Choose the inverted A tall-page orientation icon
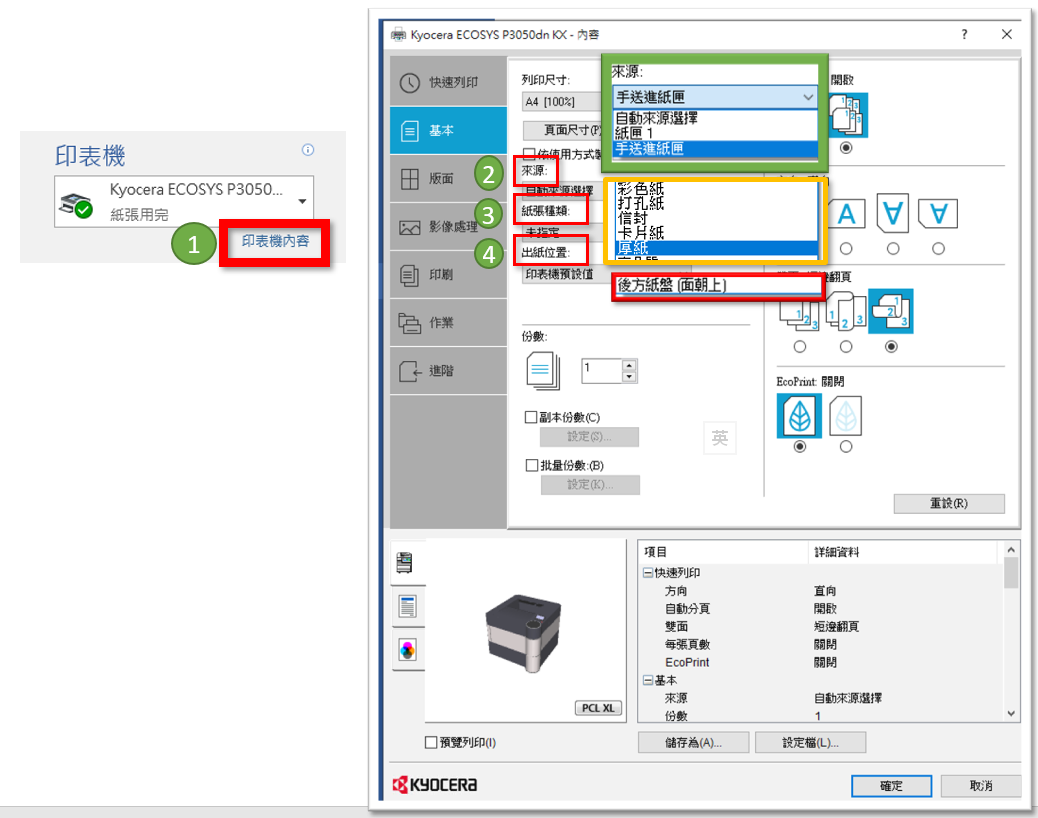Screen dimensions: 1038x818 892,213
